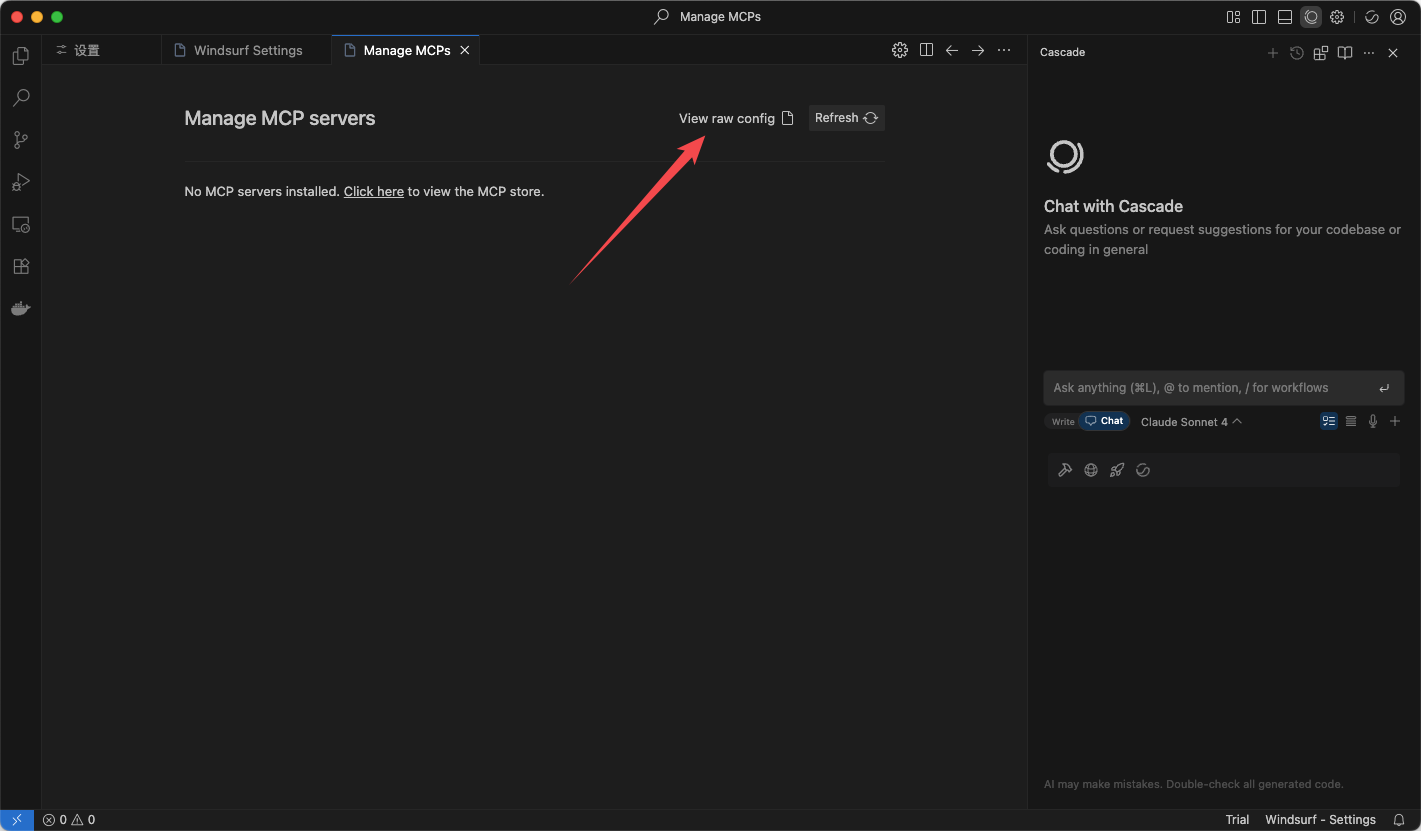Open Run and Debug view
This screenshot has width=1421, height=831.
click(x=20, y=182)
